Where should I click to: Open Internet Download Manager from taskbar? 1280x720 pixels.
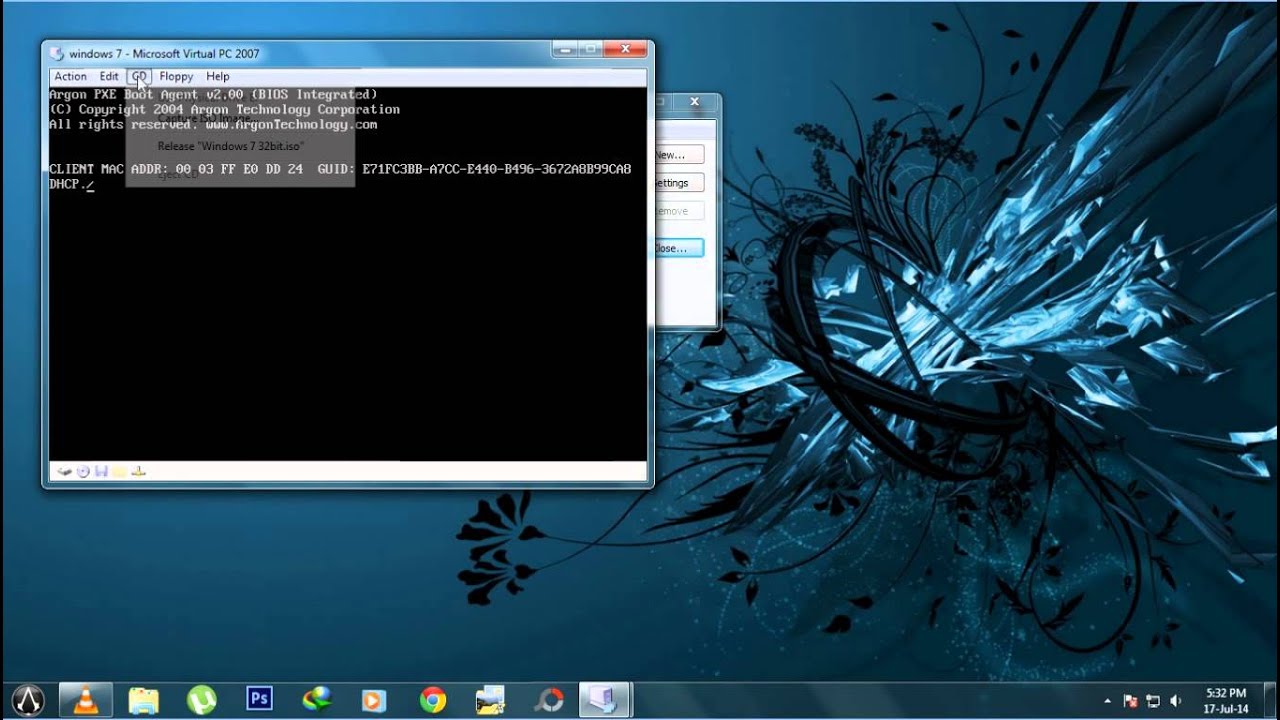pos(317,700)
